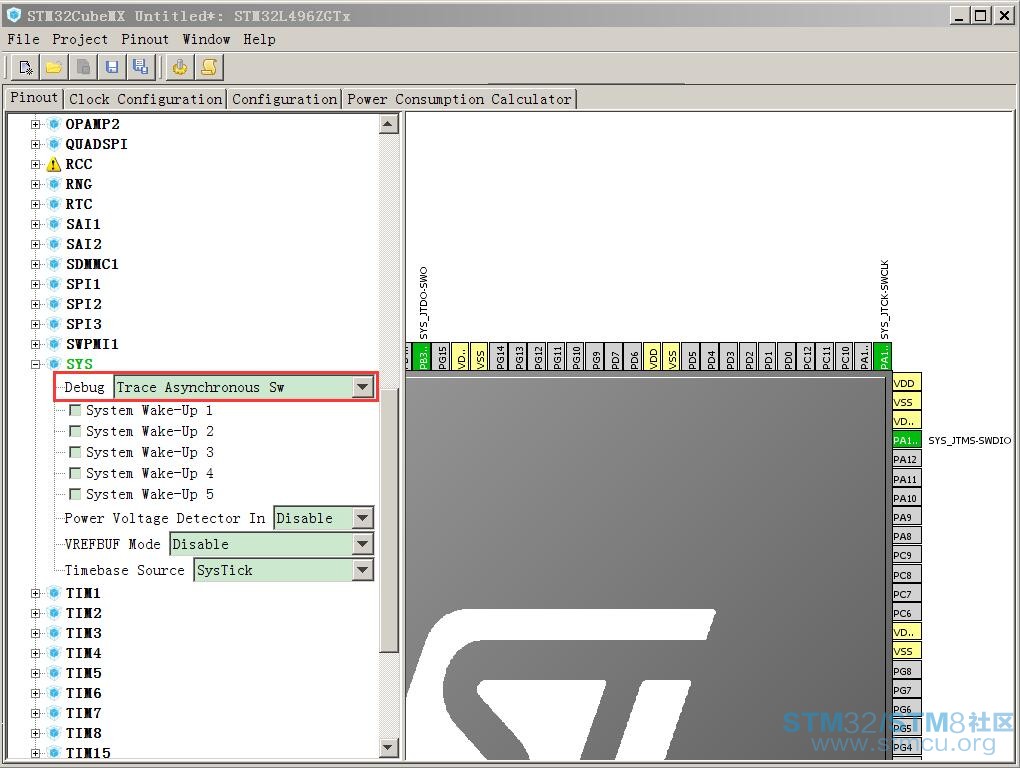The width and height of the screenshot is (1020, 768).
Task: Switch to the Configuration tab
Action: (285, 99)
